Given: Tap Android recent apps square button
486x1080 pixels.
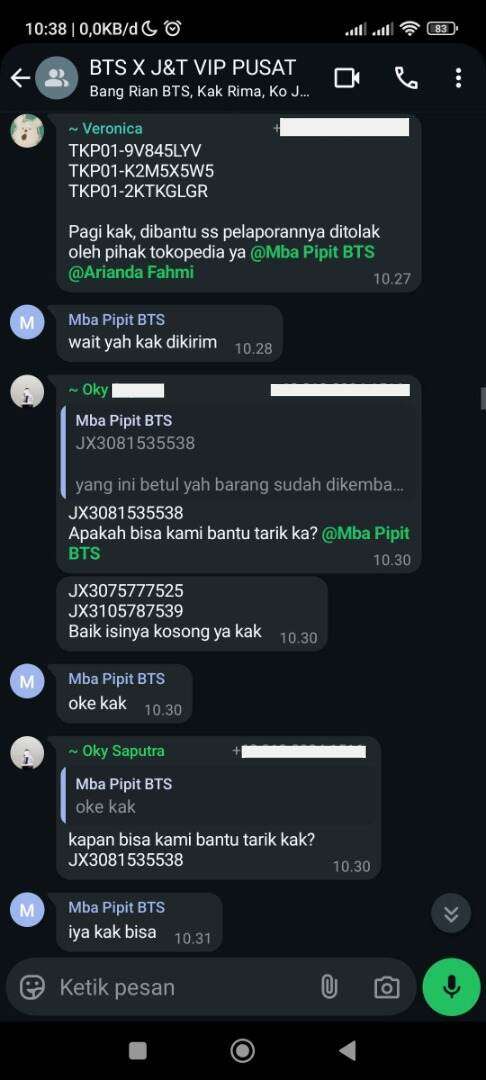Looking at the screenshot, I should 138,1050.
